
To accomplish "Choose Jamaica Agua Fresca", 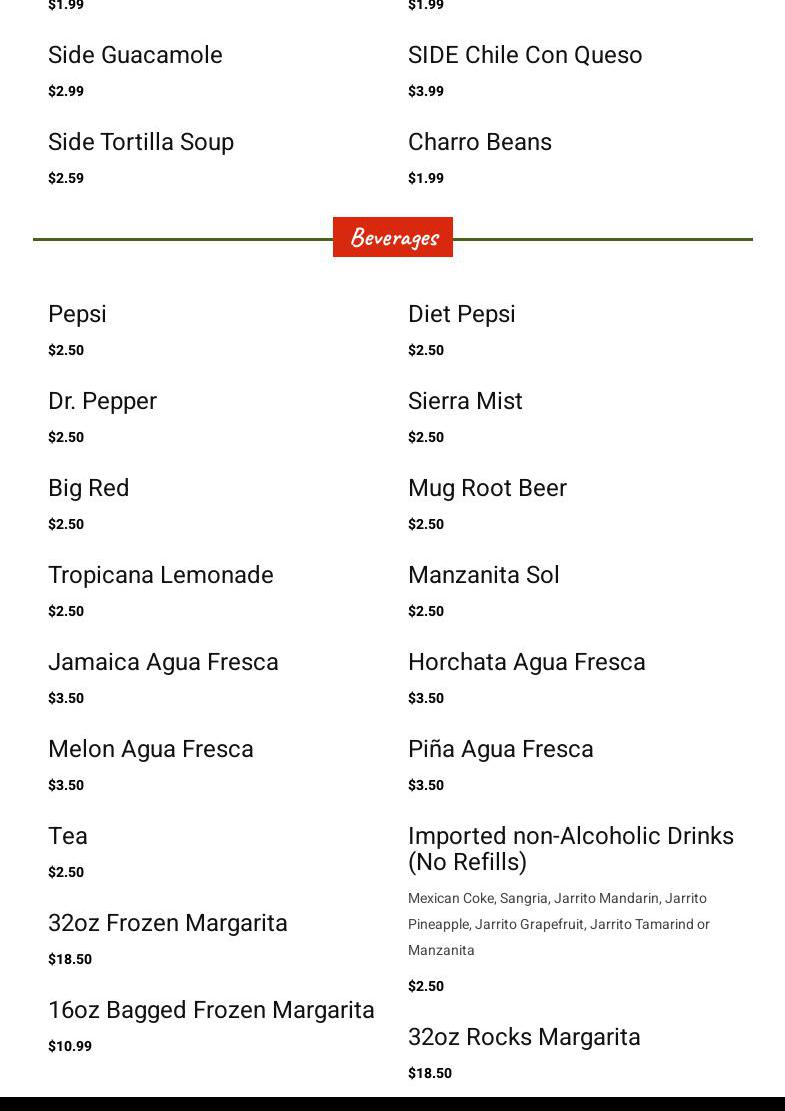I will [163, 662].
